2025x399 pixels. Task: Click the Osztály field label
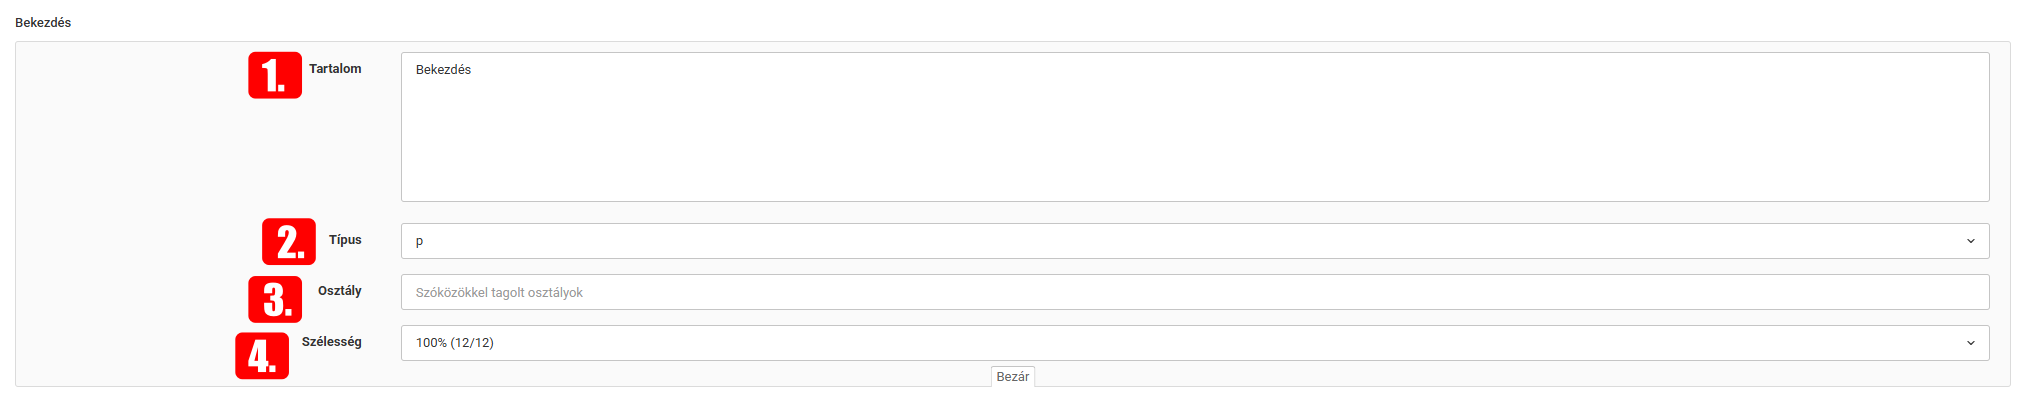click(x=340, y=291)
